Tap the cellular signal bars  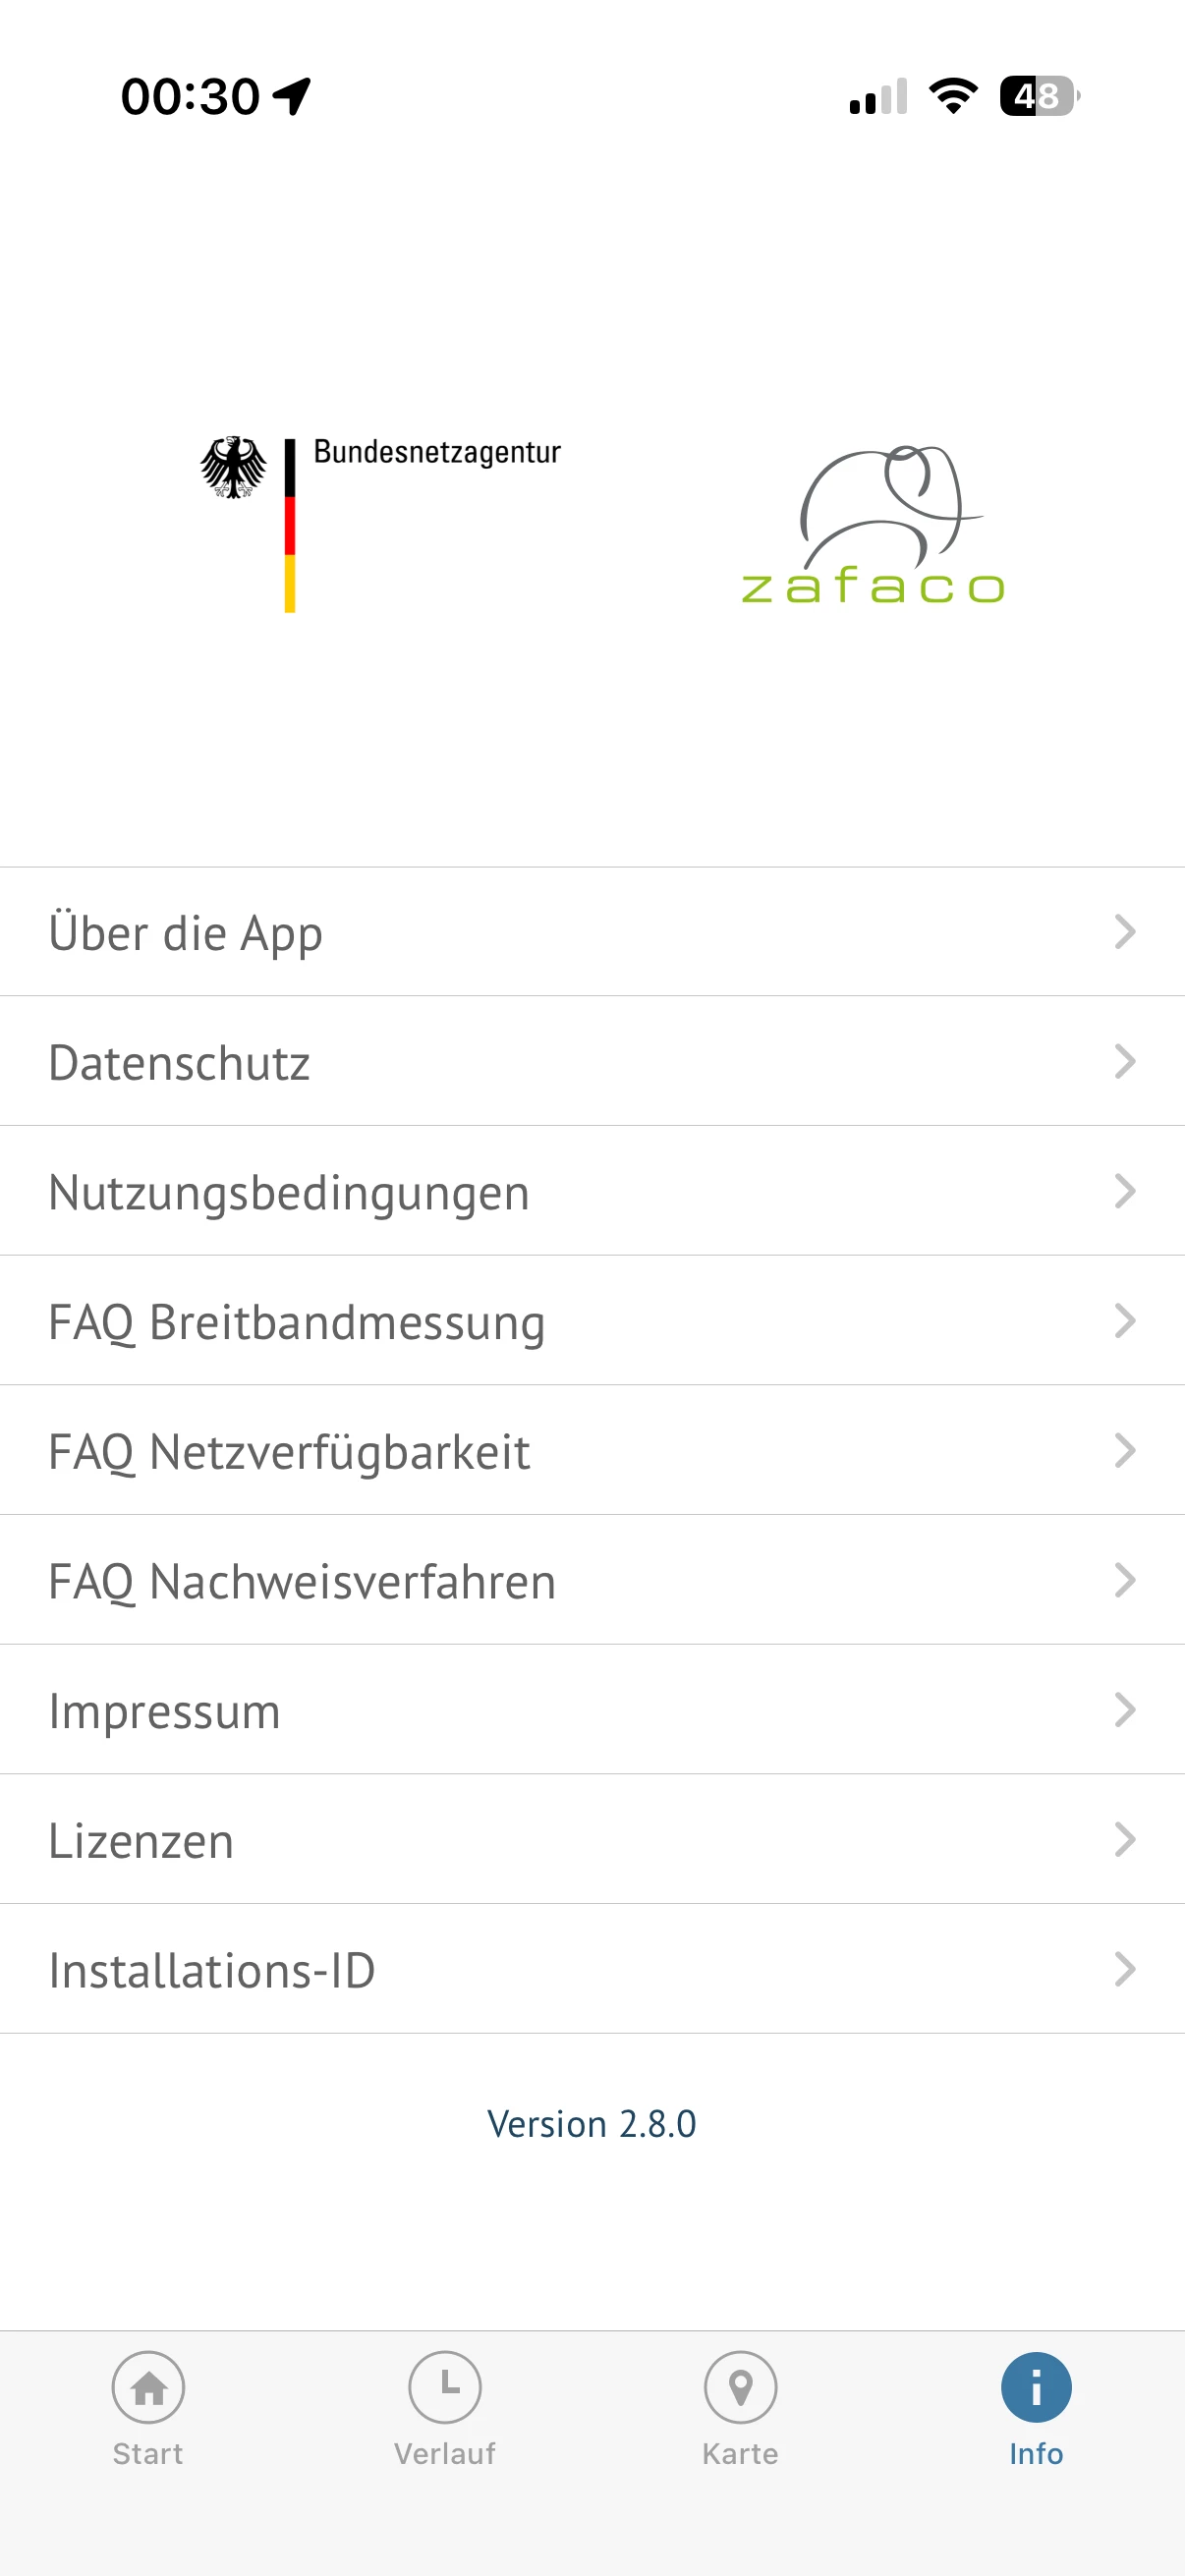[878, 97]
